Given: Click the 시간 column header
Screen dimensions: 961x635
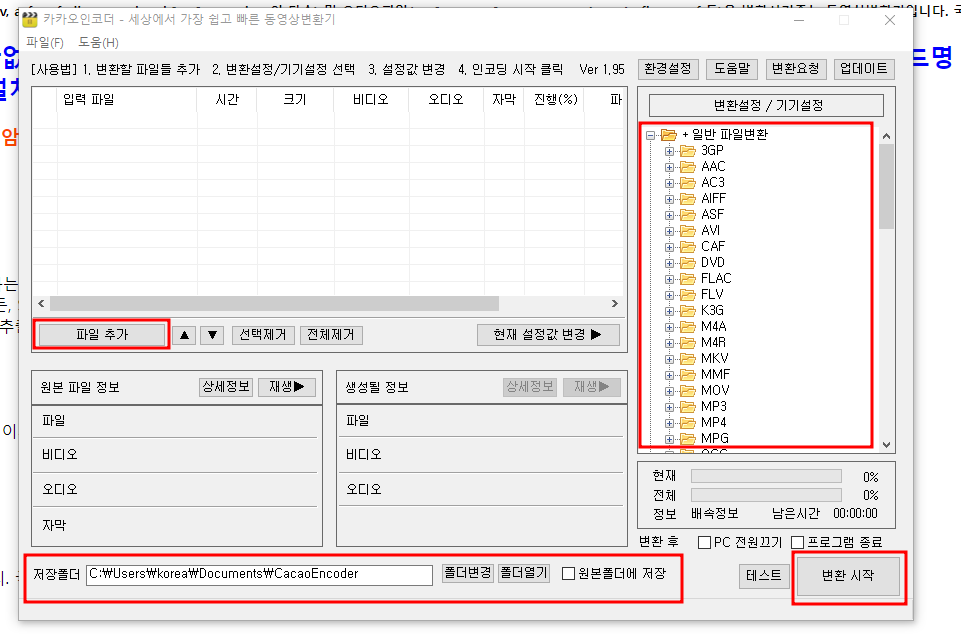Looking at the screenshot, I should click(x=227, y=100).
